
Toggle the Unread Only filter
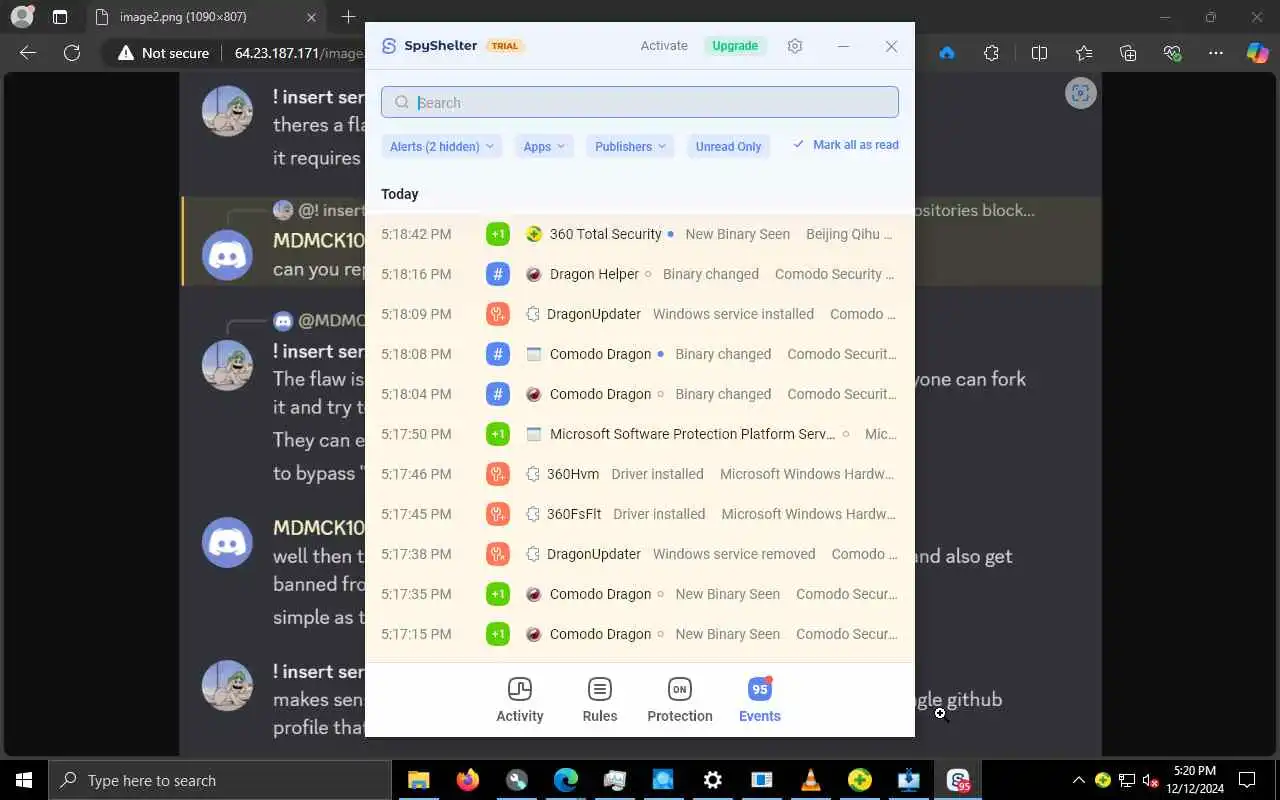pos(728,146)
